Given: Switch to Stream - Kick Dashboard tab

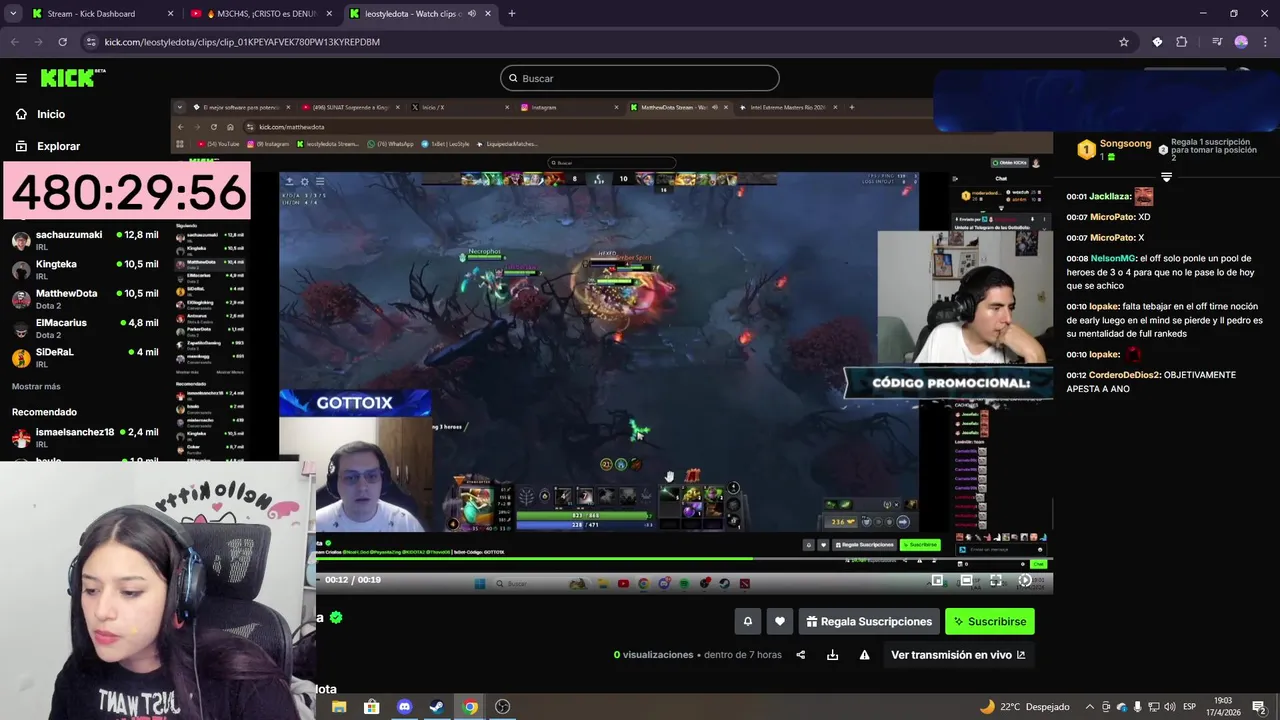Looking at the screenshot, I should [100, 14].
